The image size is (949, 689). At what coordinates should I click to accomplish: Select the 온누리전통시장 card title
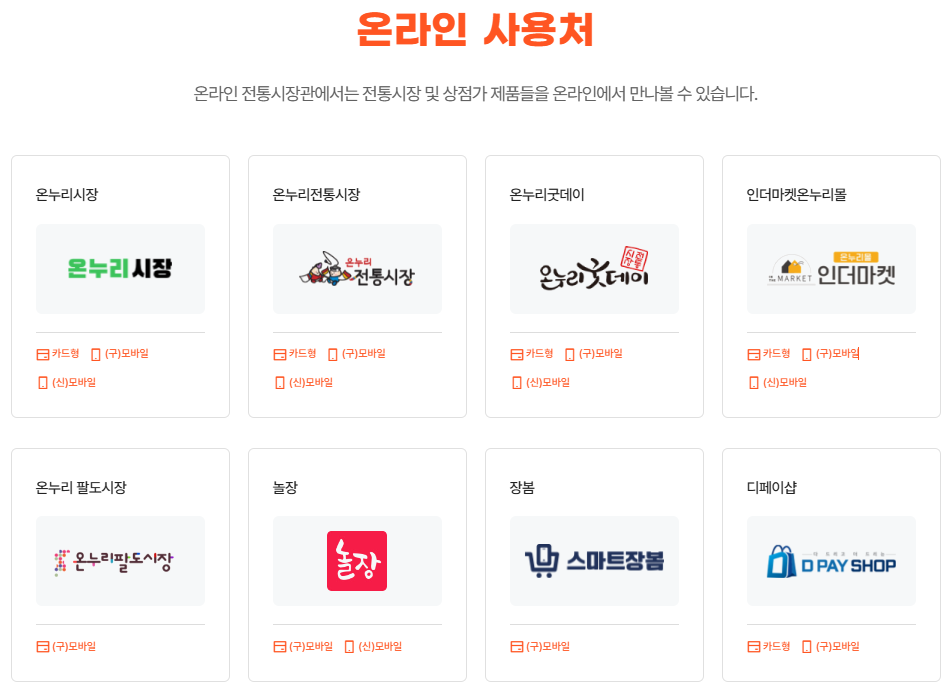(317, 194)
